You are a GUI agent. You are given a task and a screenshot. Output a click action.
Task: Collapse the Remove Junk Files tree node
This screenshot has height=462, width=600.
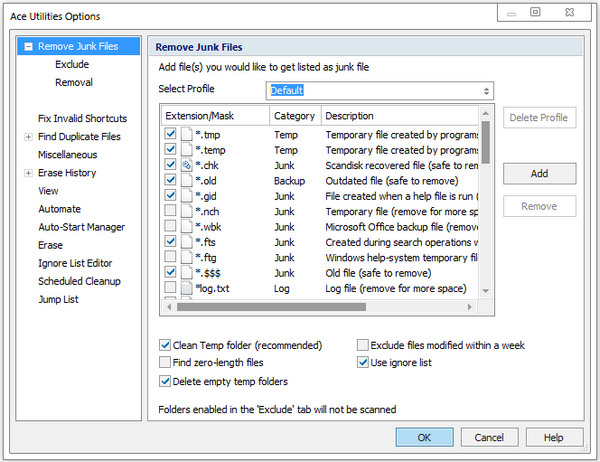(x=28, y=46)
